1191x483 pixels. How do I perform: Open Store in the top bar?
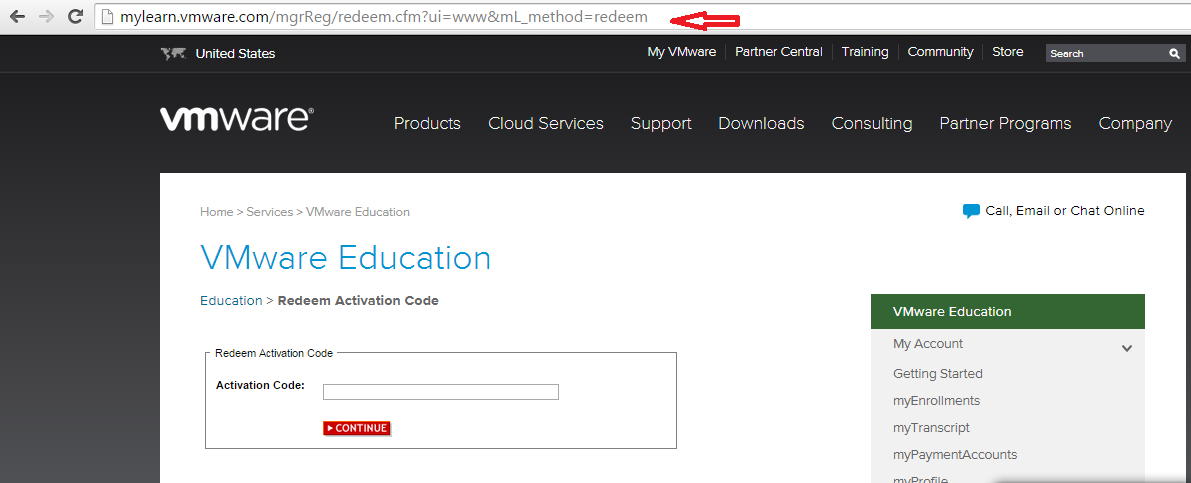coord(1007,52)
